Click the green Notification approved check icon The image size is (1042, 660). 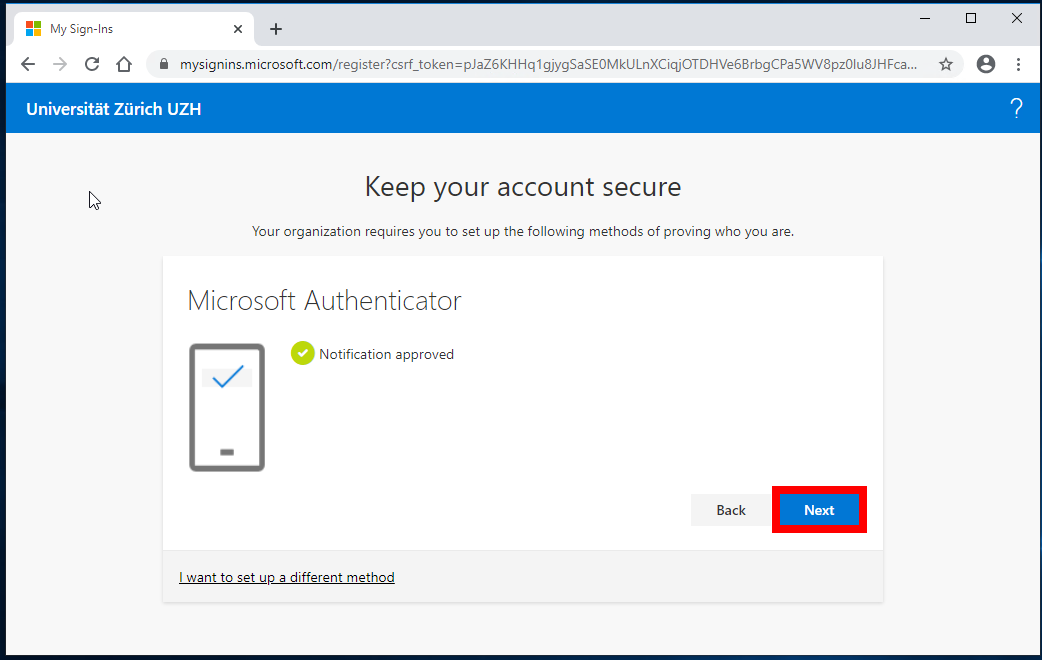[x=302, y=354]
